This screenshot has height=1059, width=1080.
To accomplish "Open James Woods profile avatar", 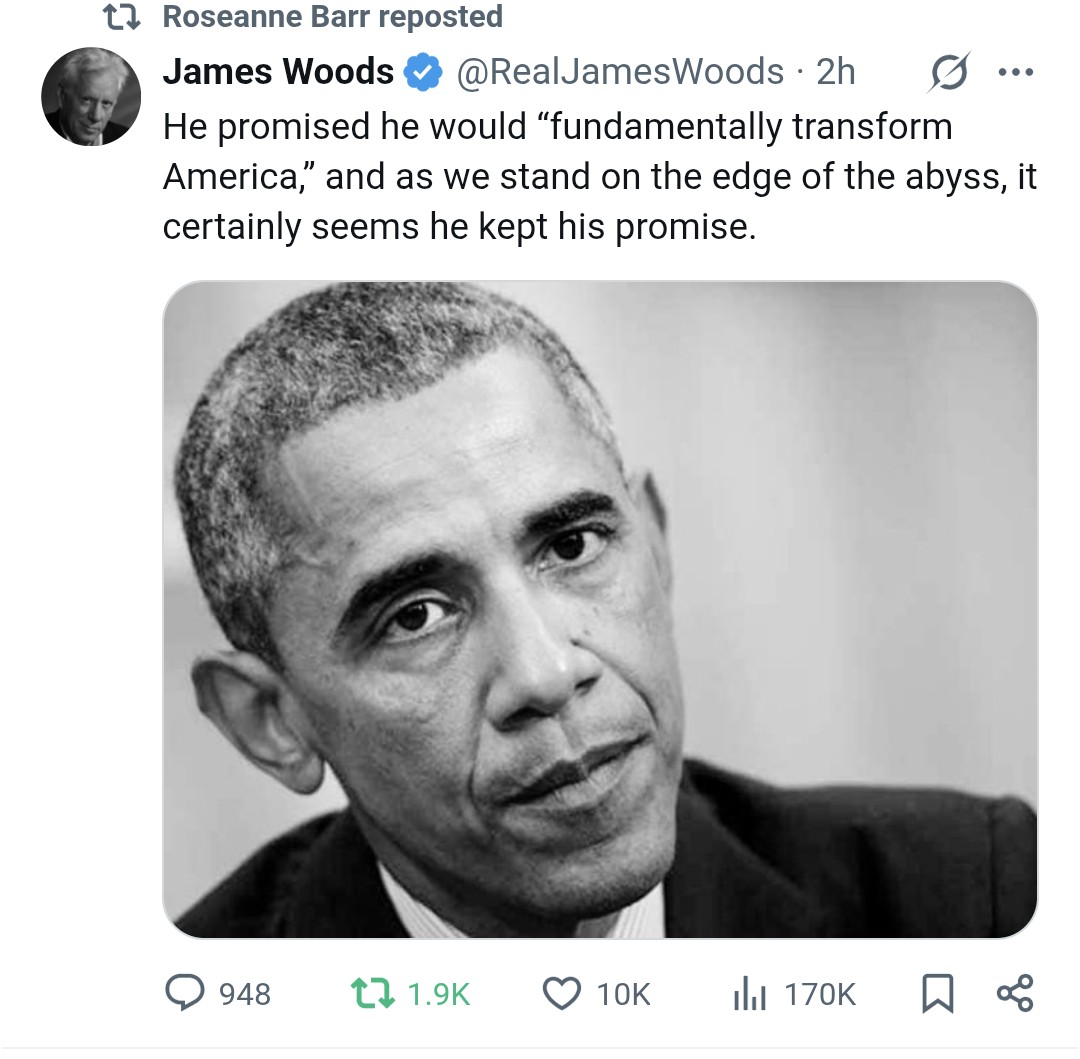I will tap(91, 96).
